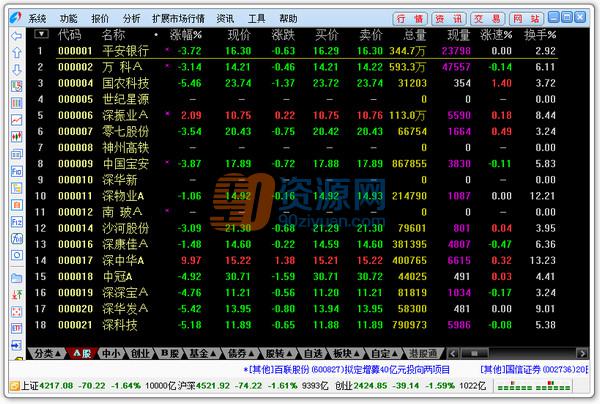Click the 行情 button at top right
Screen dimensions: 600x404
[x=410, y=19]
